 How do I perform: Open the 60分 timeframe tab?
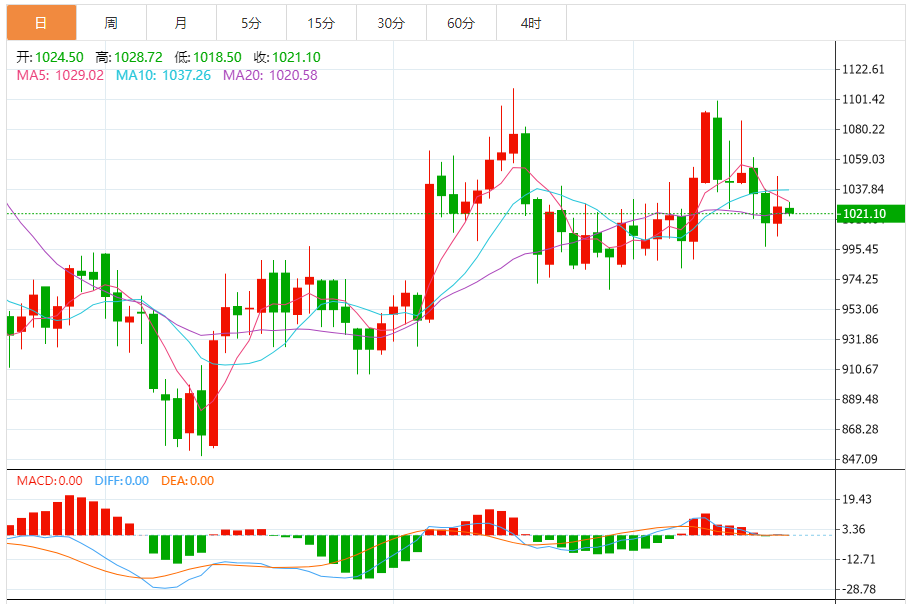click(x=462, y=23)
